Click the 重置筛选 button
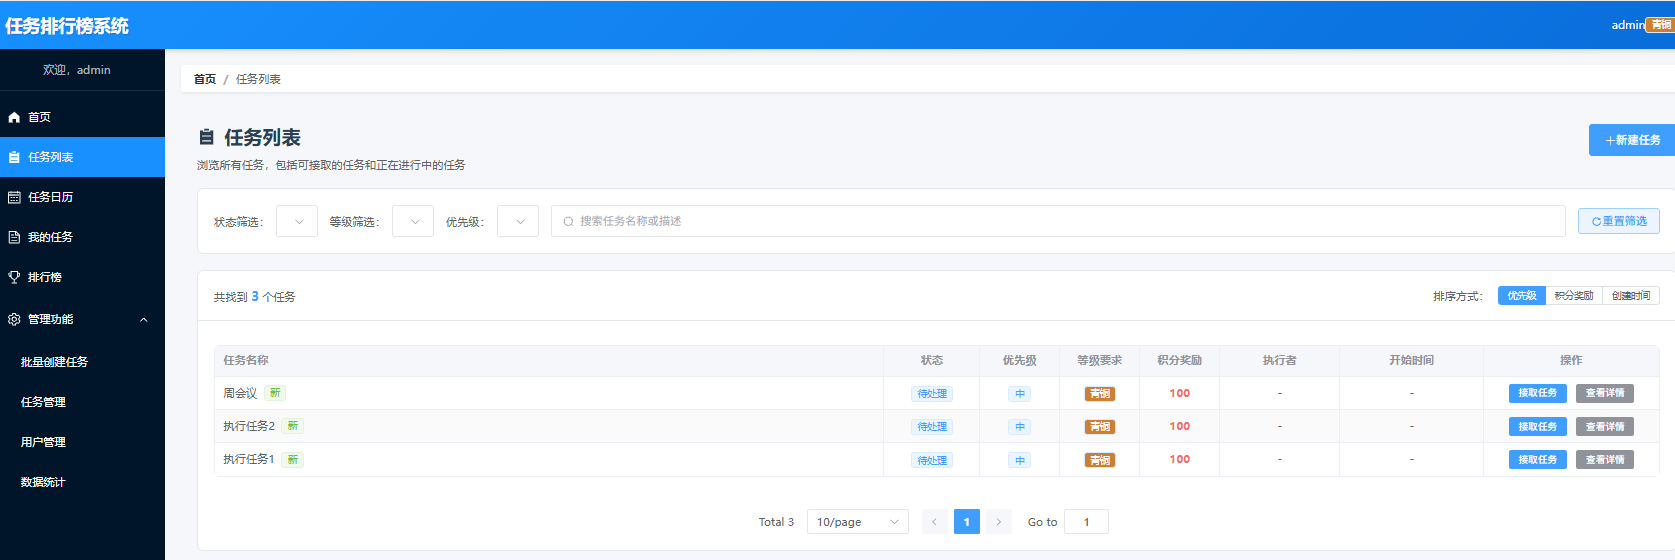The width and height of the screenshot is (1675, 560). [x=1619, y=221]
